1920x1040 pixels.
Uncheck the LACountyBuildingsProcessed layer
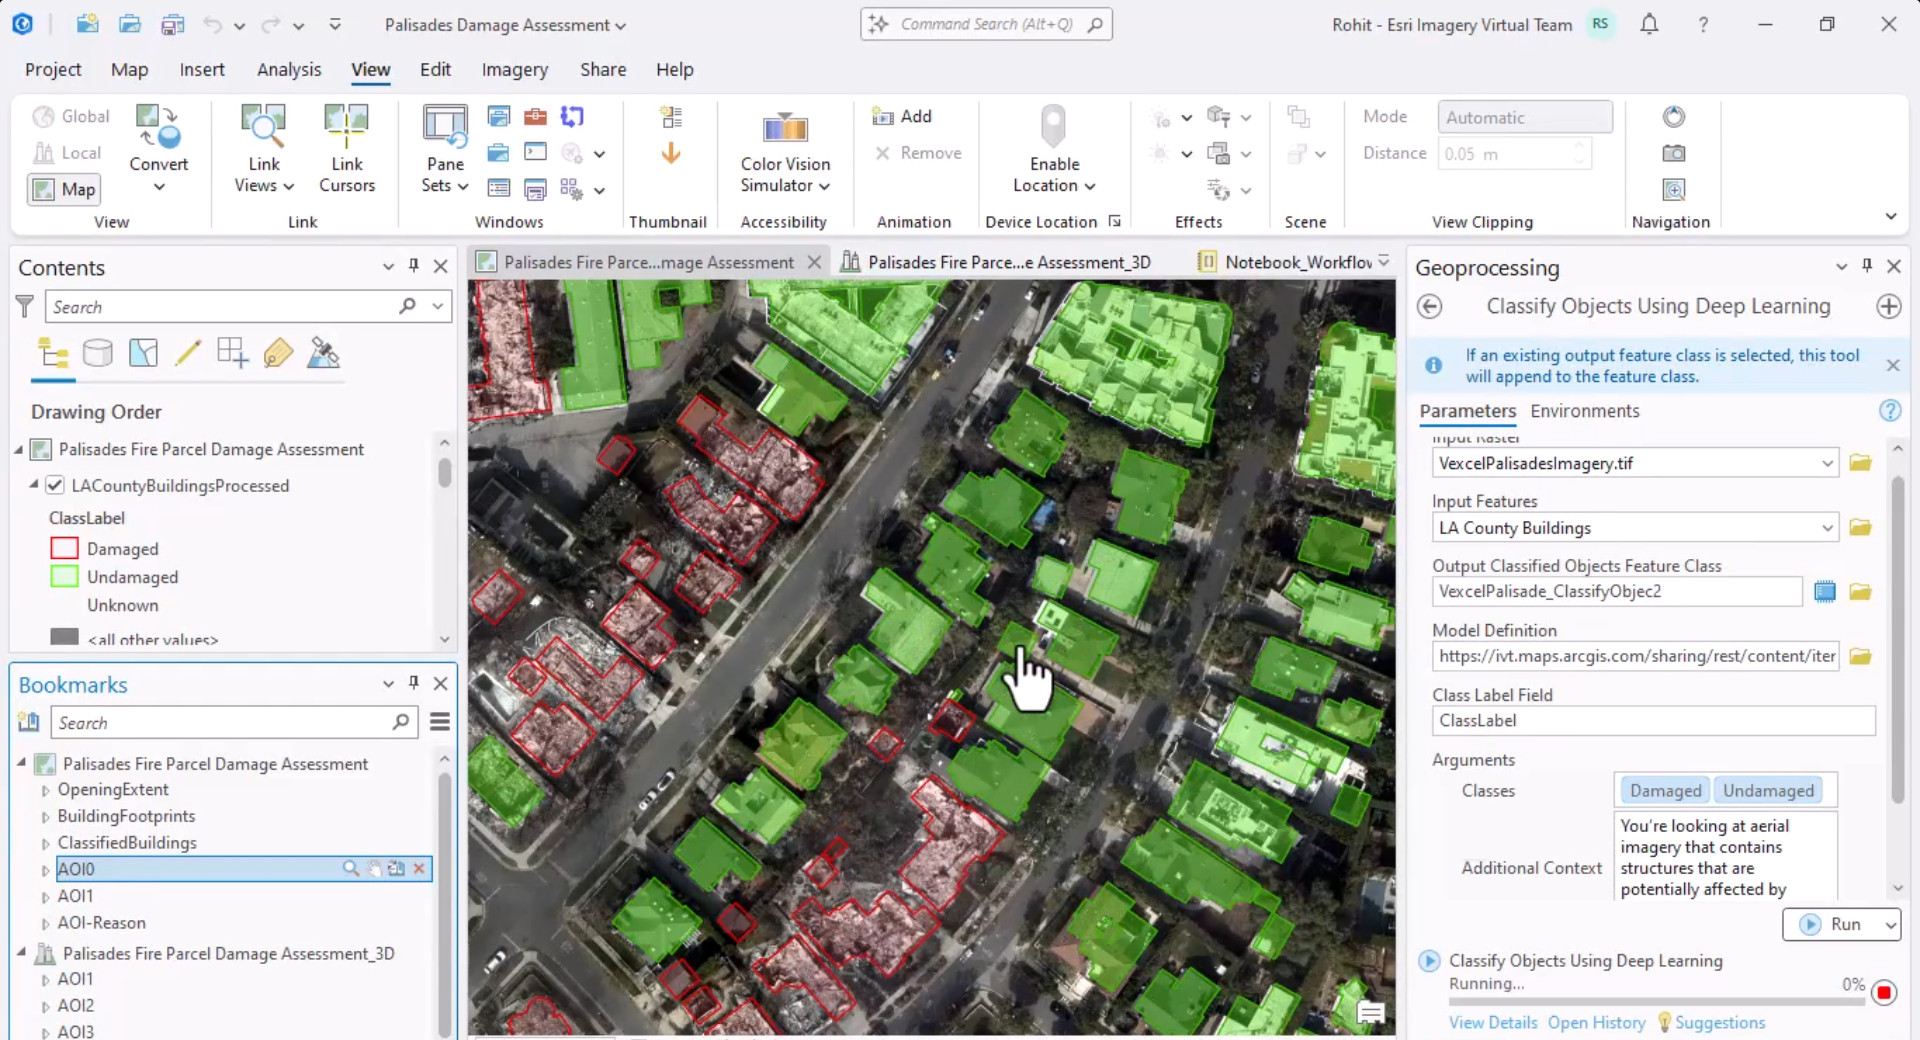point(53,486)
